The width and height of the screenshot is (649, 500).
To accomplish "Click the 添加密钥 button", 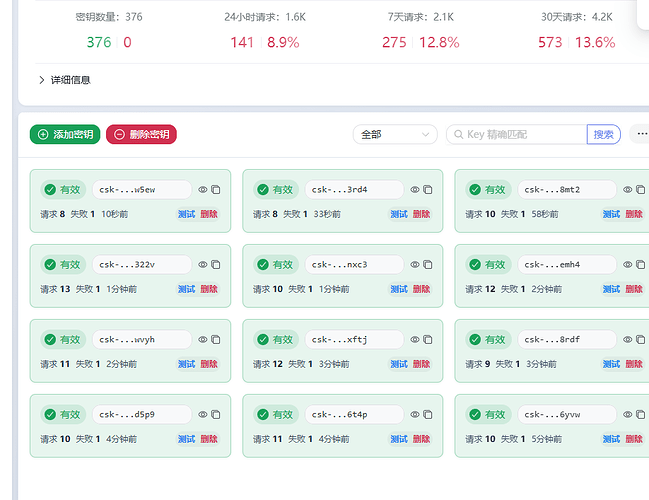I will coord(65,135).
